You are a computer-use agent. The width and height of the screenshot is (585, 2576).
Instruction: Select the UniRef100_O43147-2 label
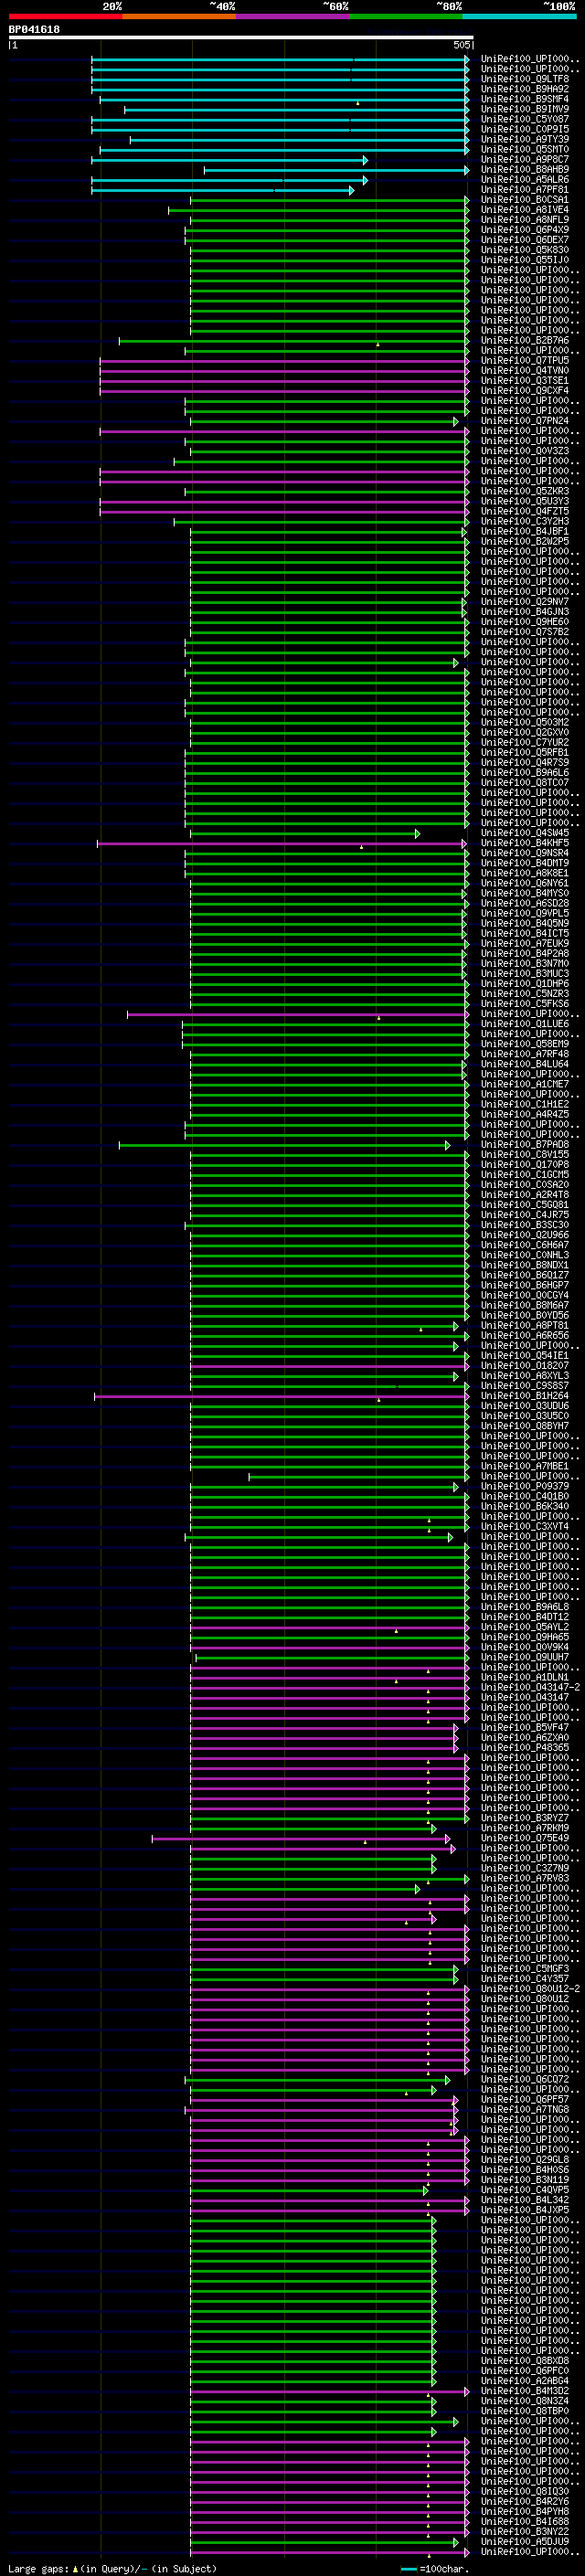[x=530, y=1687]
